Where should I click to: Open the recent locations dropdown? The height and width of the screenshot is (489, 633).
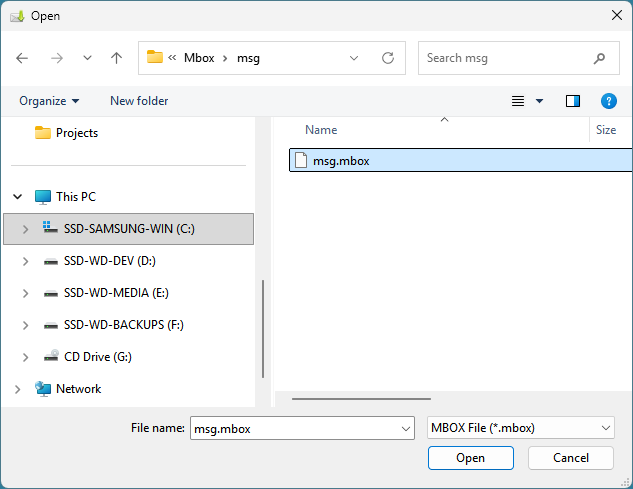[x=87, y=58]
